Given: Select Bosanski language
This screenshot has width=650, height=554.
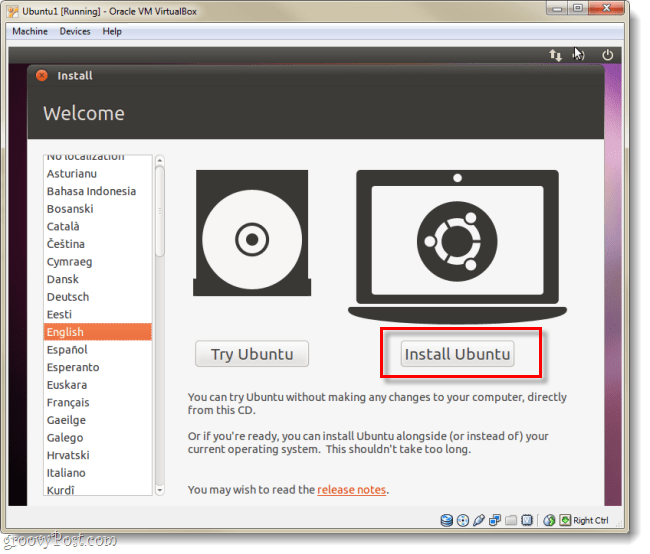Looking at the screenshot, I should tap(98, 209).
